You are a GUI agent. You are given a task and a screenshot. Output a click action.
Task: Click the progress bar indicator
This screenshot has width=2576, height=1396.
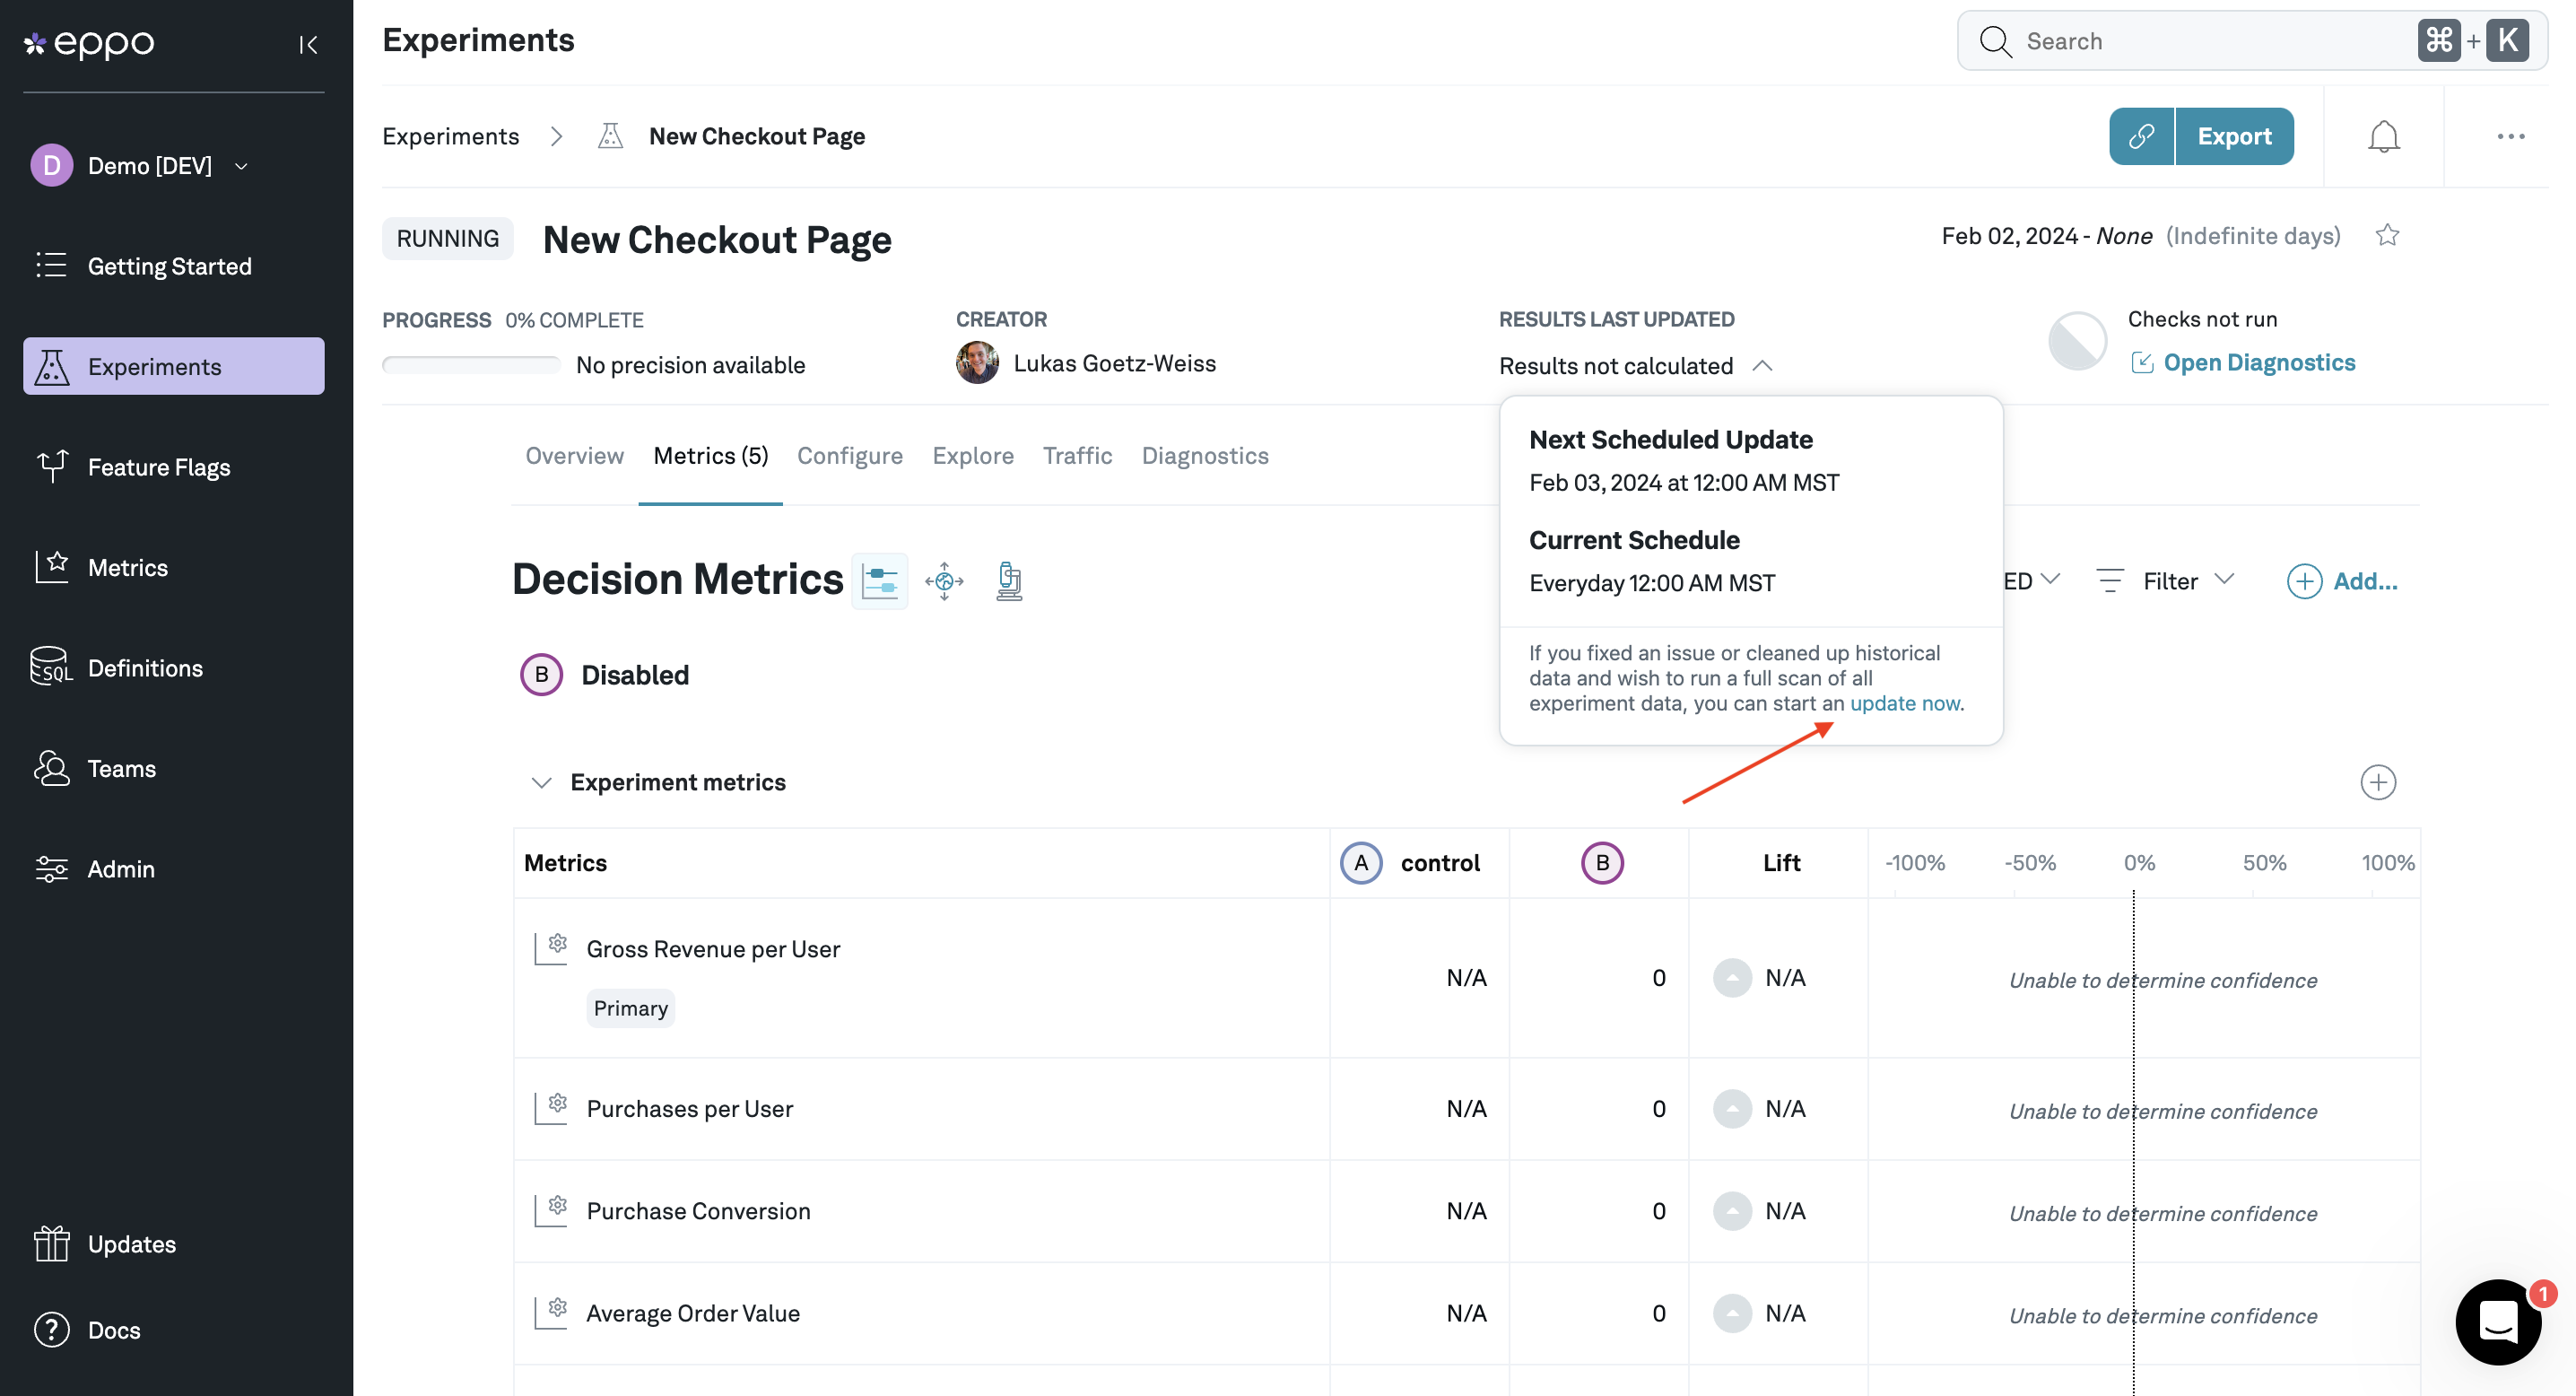pos(471,365)
